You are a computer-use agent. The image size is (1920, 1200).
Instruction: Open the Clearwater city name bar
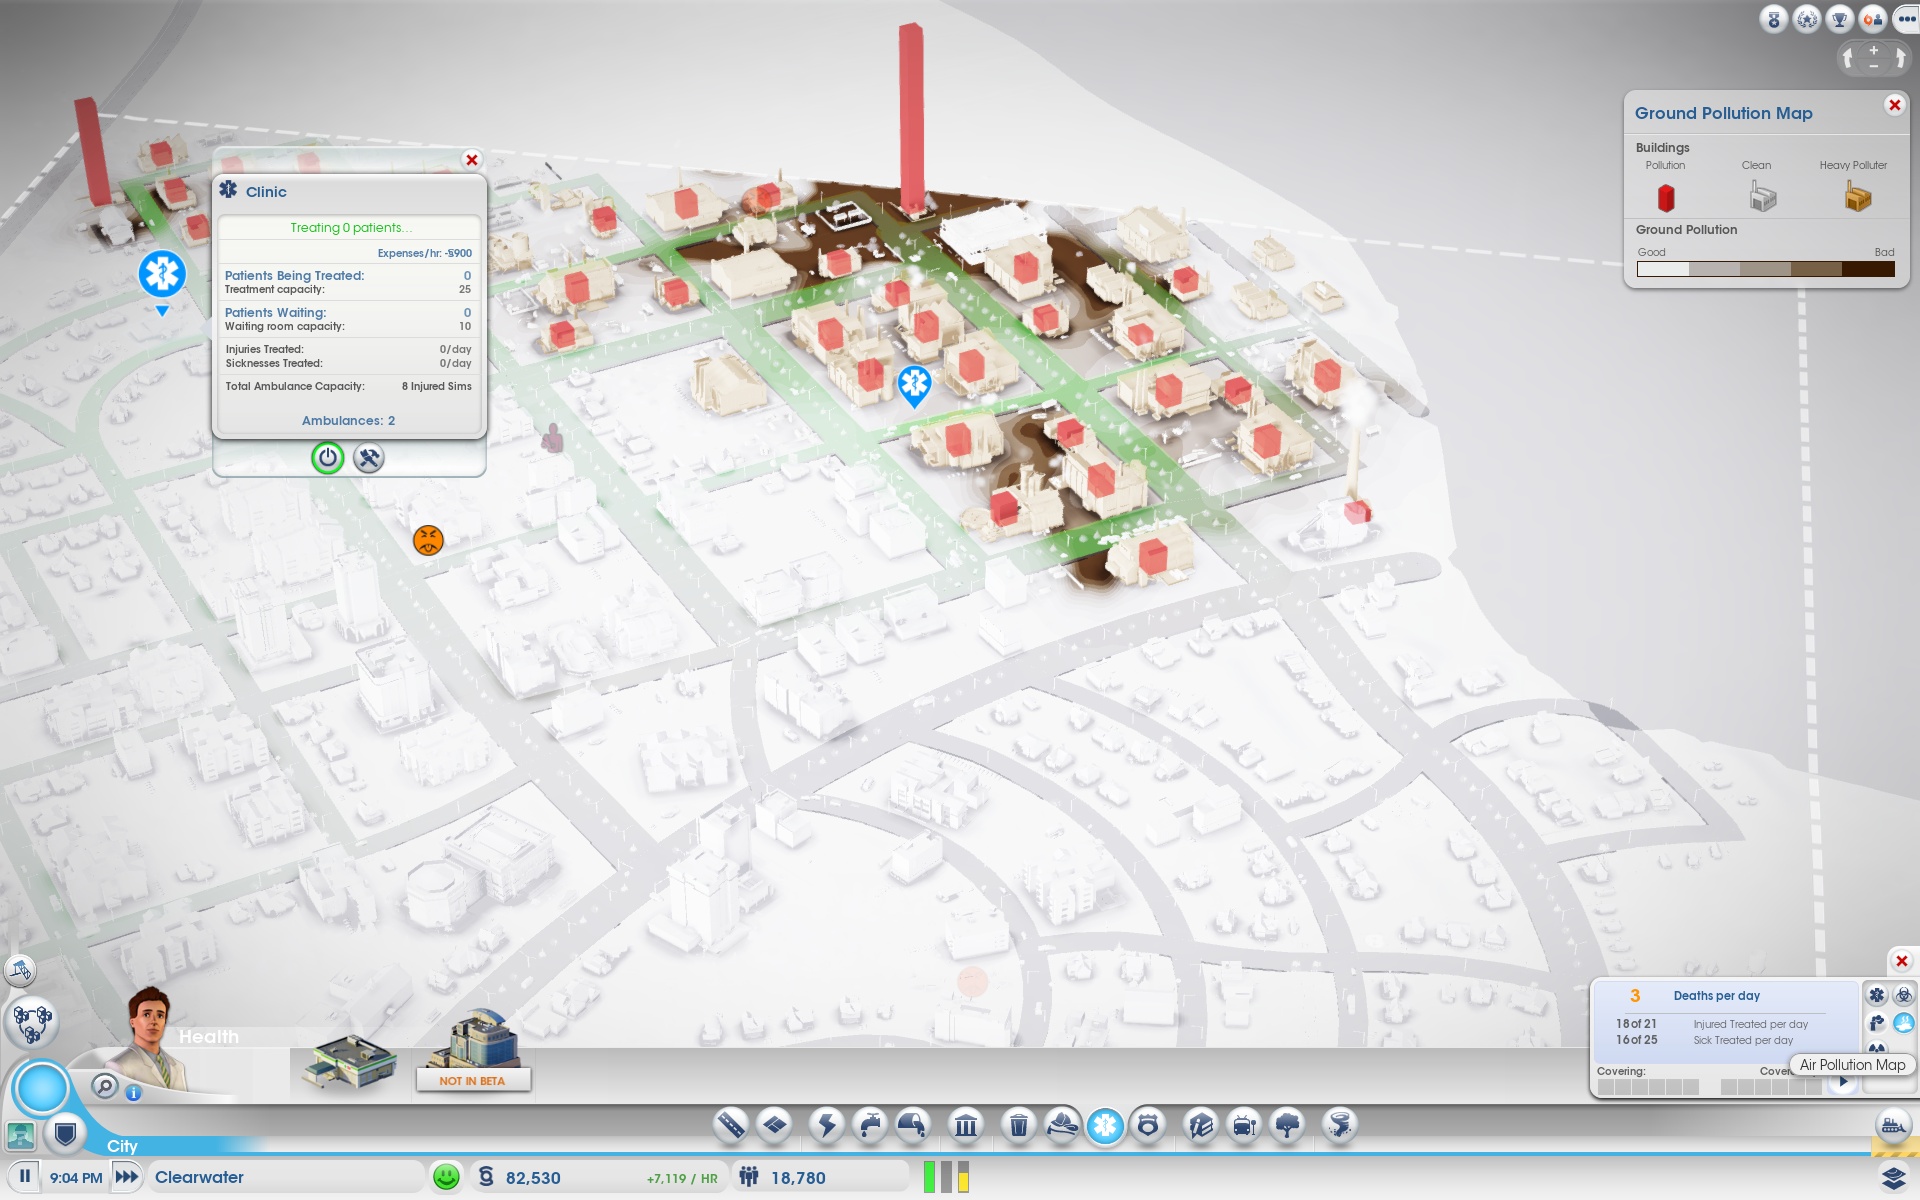[285, 1177]
